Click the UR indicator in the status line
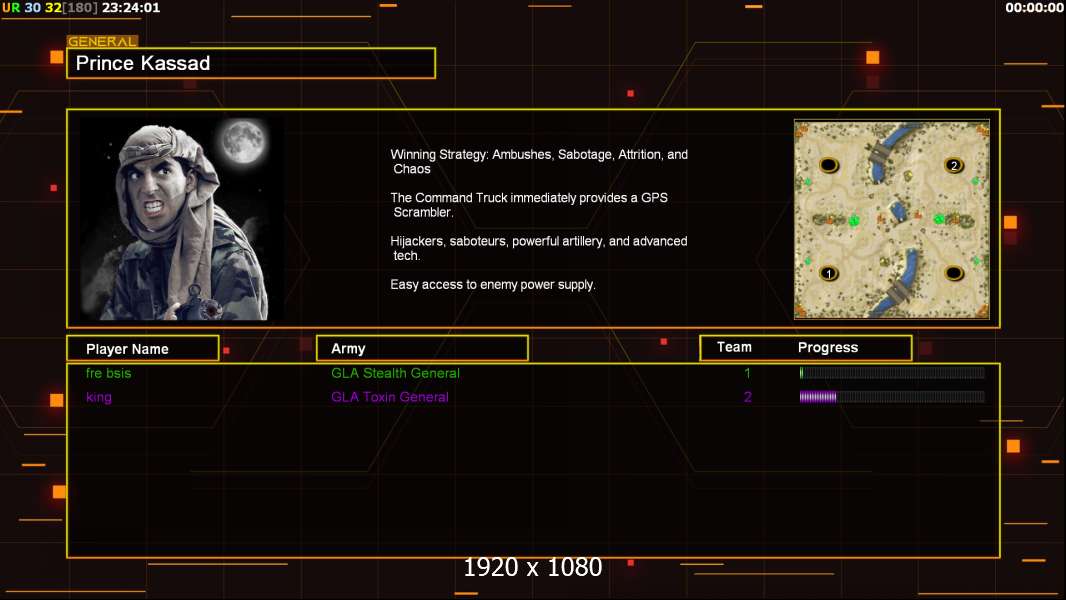 point(11,7)
